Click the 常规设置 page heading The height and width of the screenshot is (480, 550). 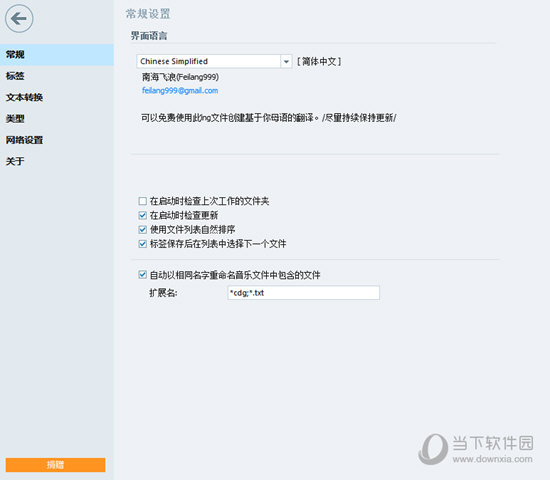(x=148, y=14)
